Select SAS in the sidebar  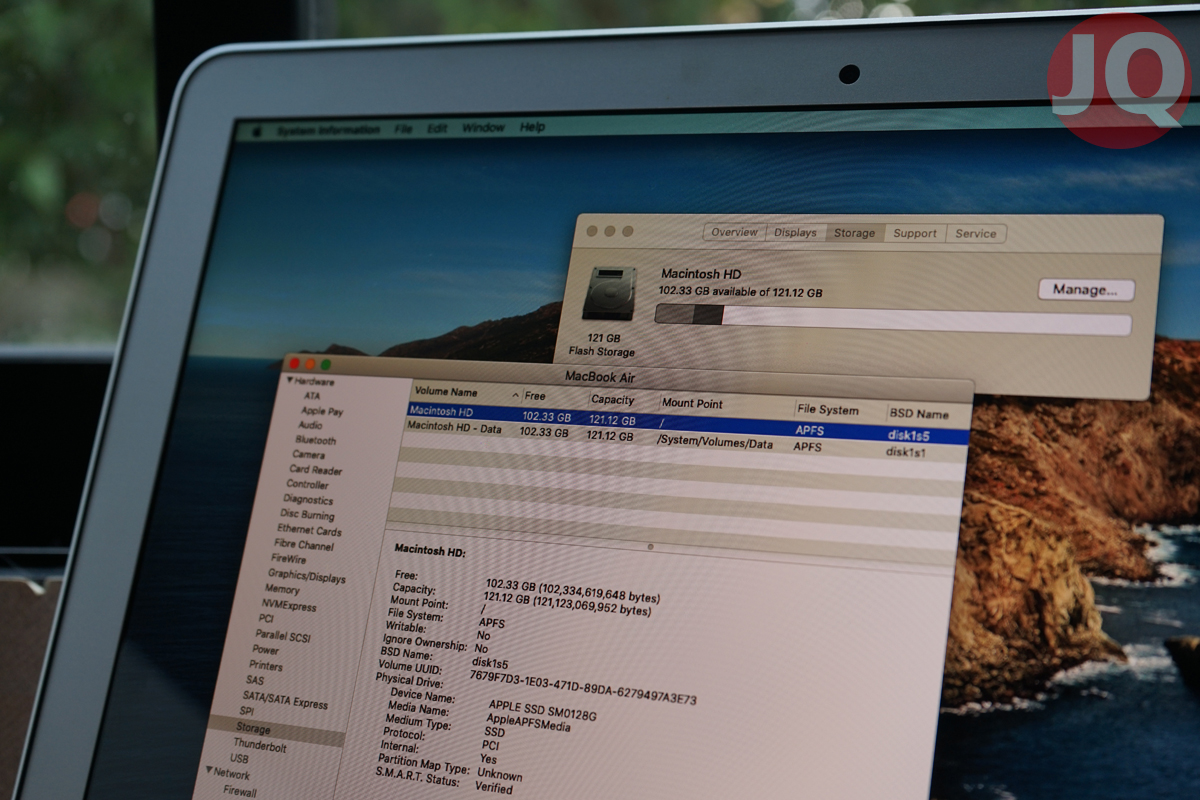click(x=255, y=681)
